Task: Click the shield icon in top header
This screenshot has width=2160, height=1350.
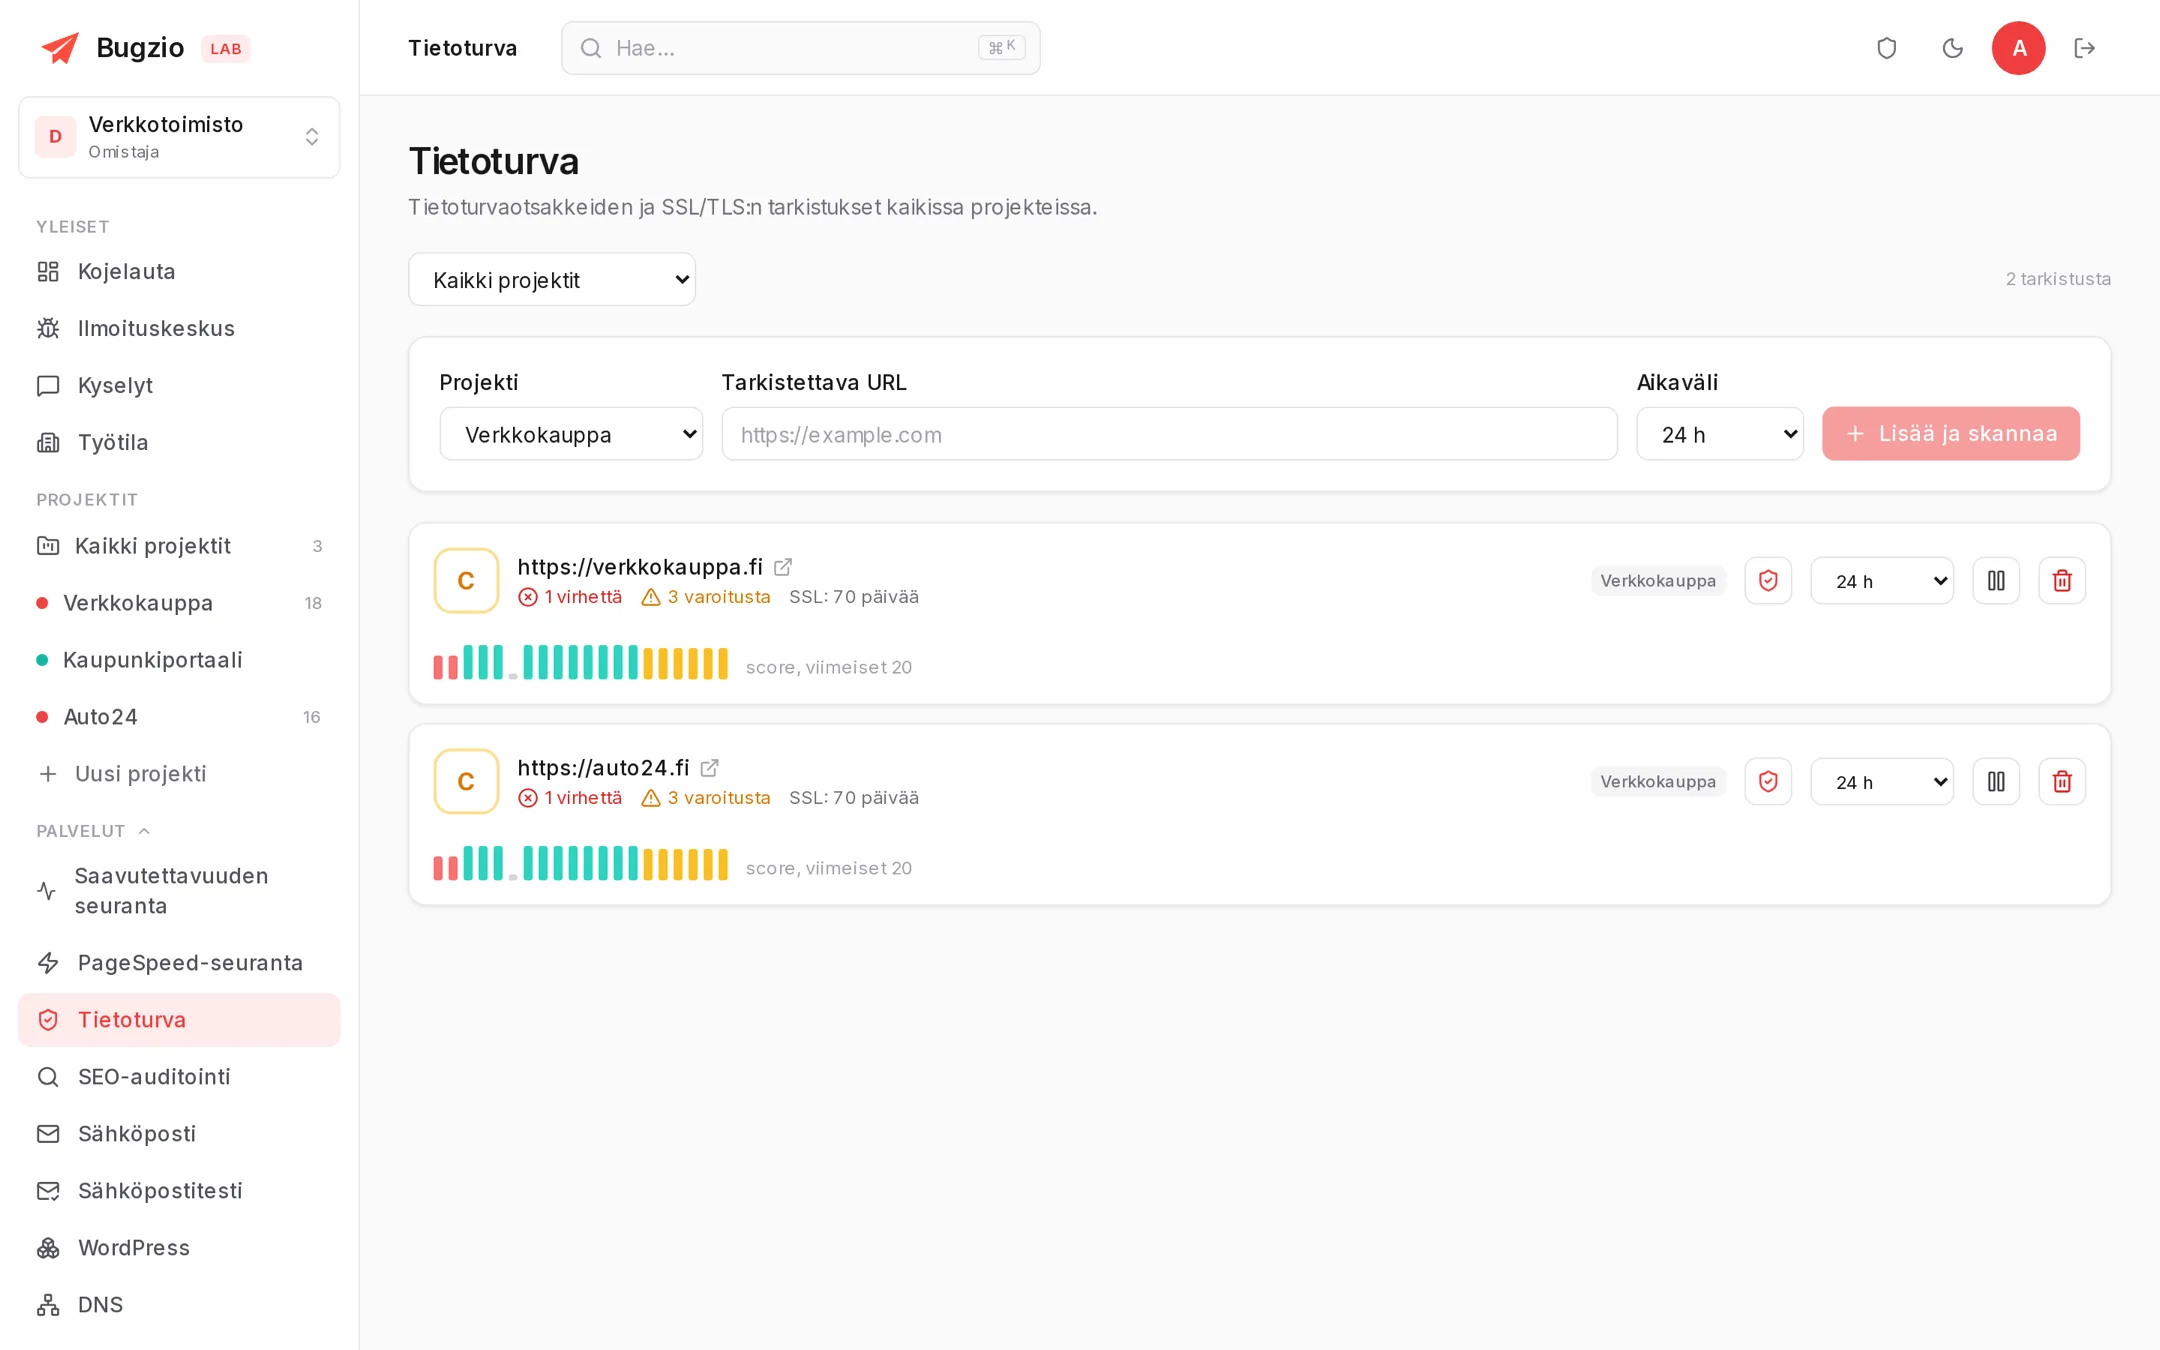Action: click(1886, 48)
